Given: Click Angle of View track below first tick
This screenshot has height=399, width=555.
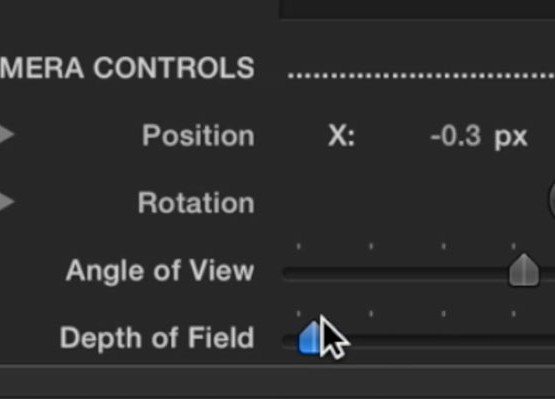Looking at the screenshot, I should pos(298,273).
